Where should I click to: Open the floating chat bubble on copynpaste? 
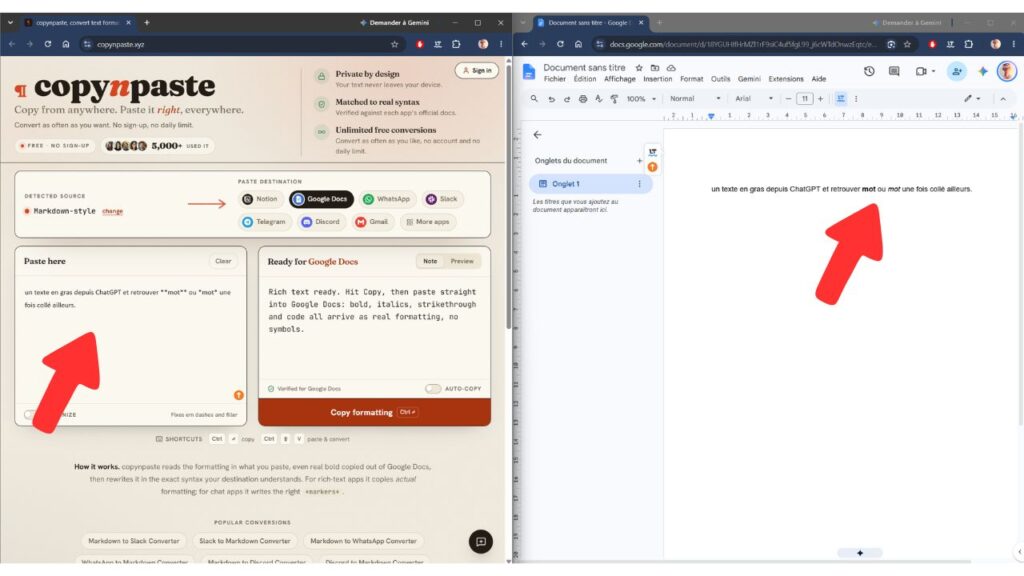481,541
